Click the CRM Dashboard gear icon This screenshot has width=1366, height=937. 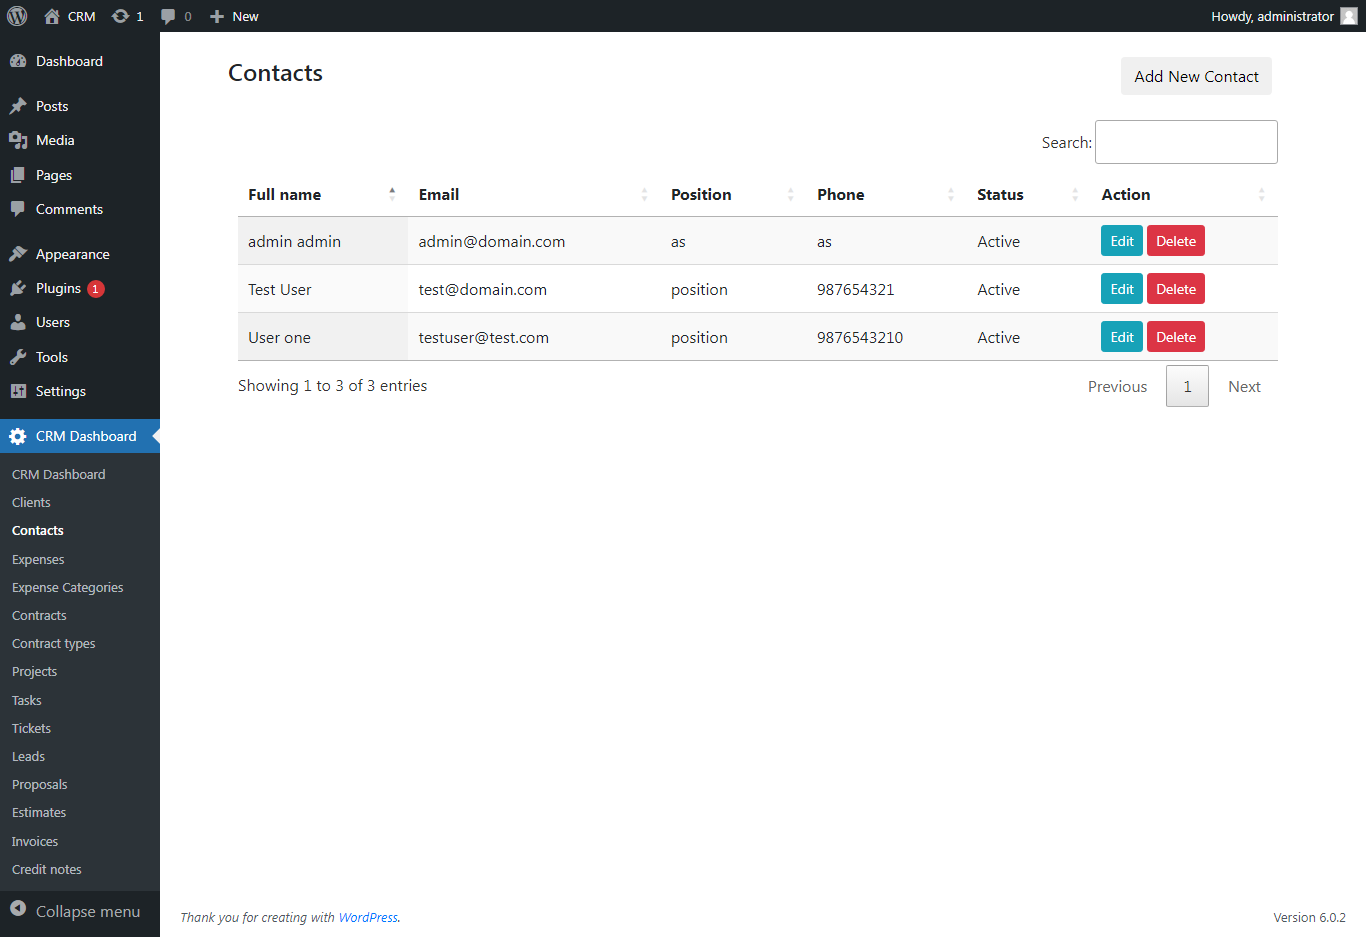click(17, 436)
